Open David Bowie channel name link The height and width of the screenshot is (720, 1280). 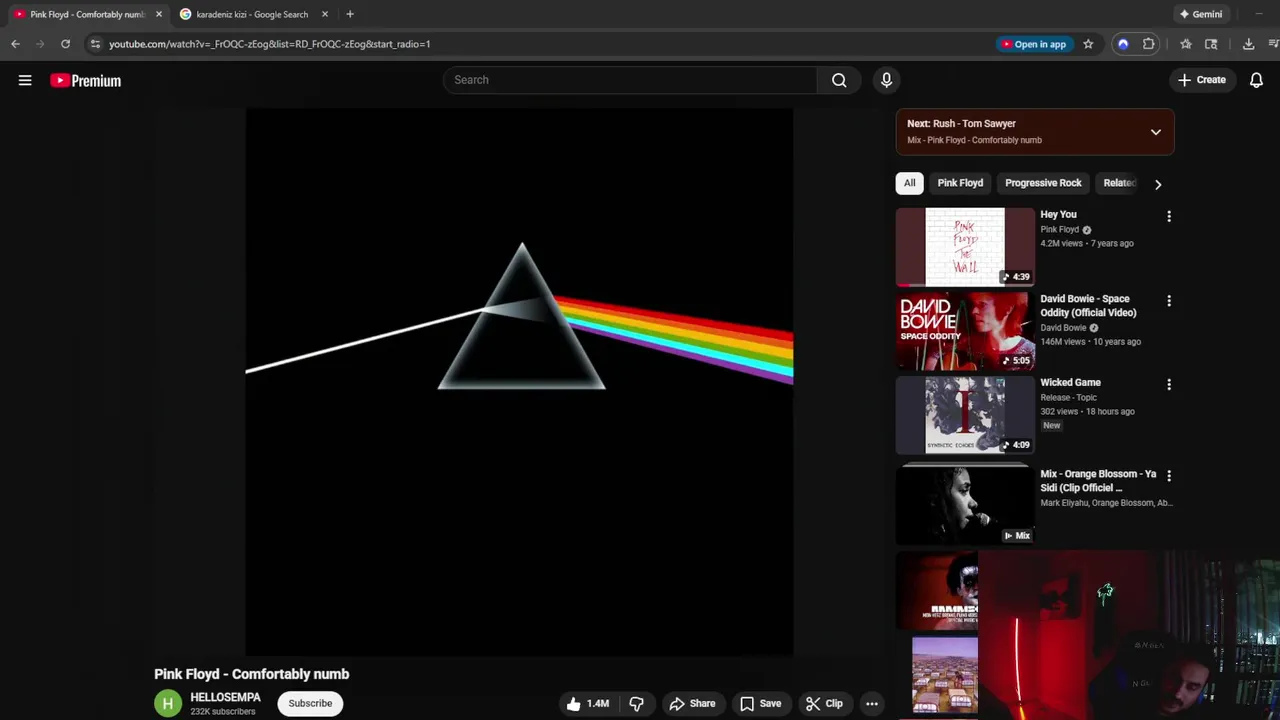1063,327
